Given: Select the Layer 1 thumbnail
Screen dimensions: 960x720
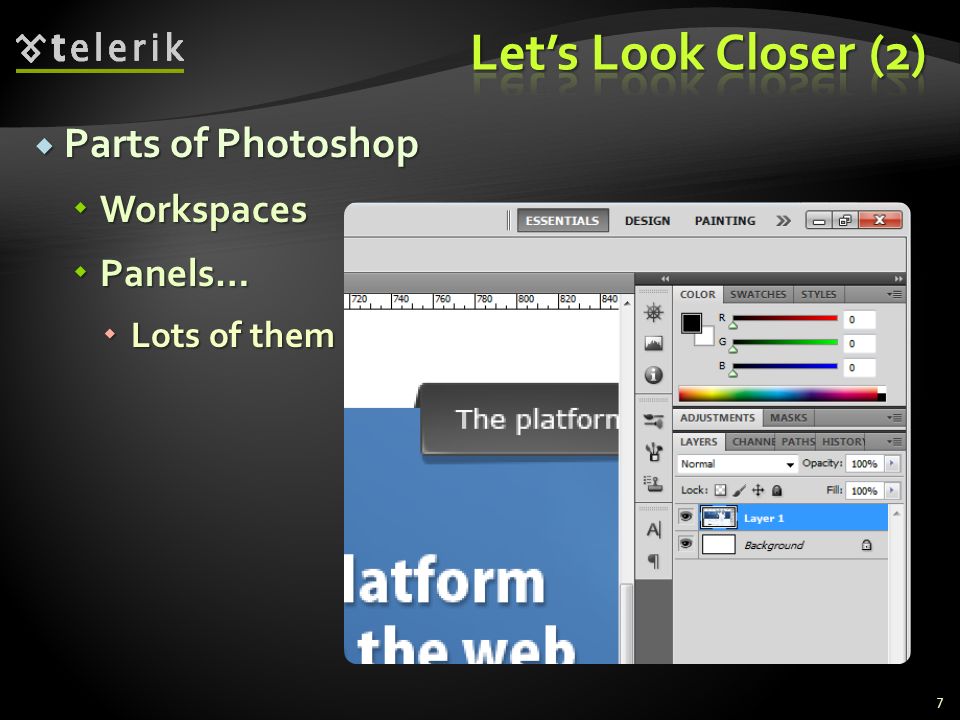Looking at the screenshot, I should point(719,518).
